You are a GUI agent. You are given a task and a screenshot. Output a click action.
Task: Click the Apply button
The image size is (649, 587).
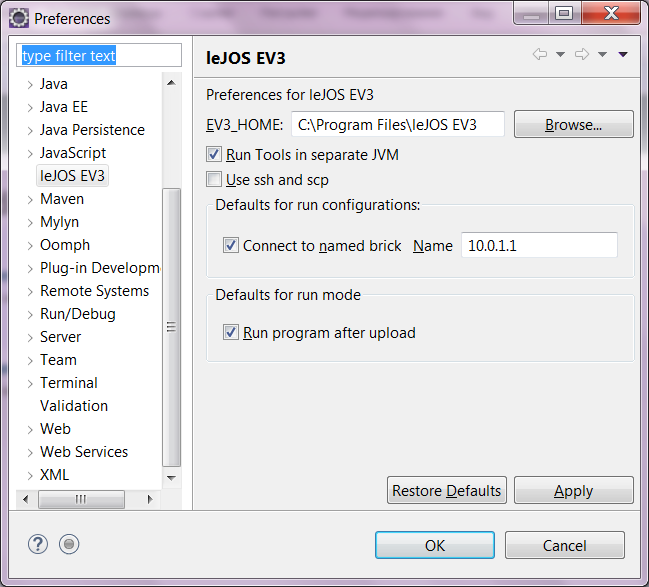(574, 490)
